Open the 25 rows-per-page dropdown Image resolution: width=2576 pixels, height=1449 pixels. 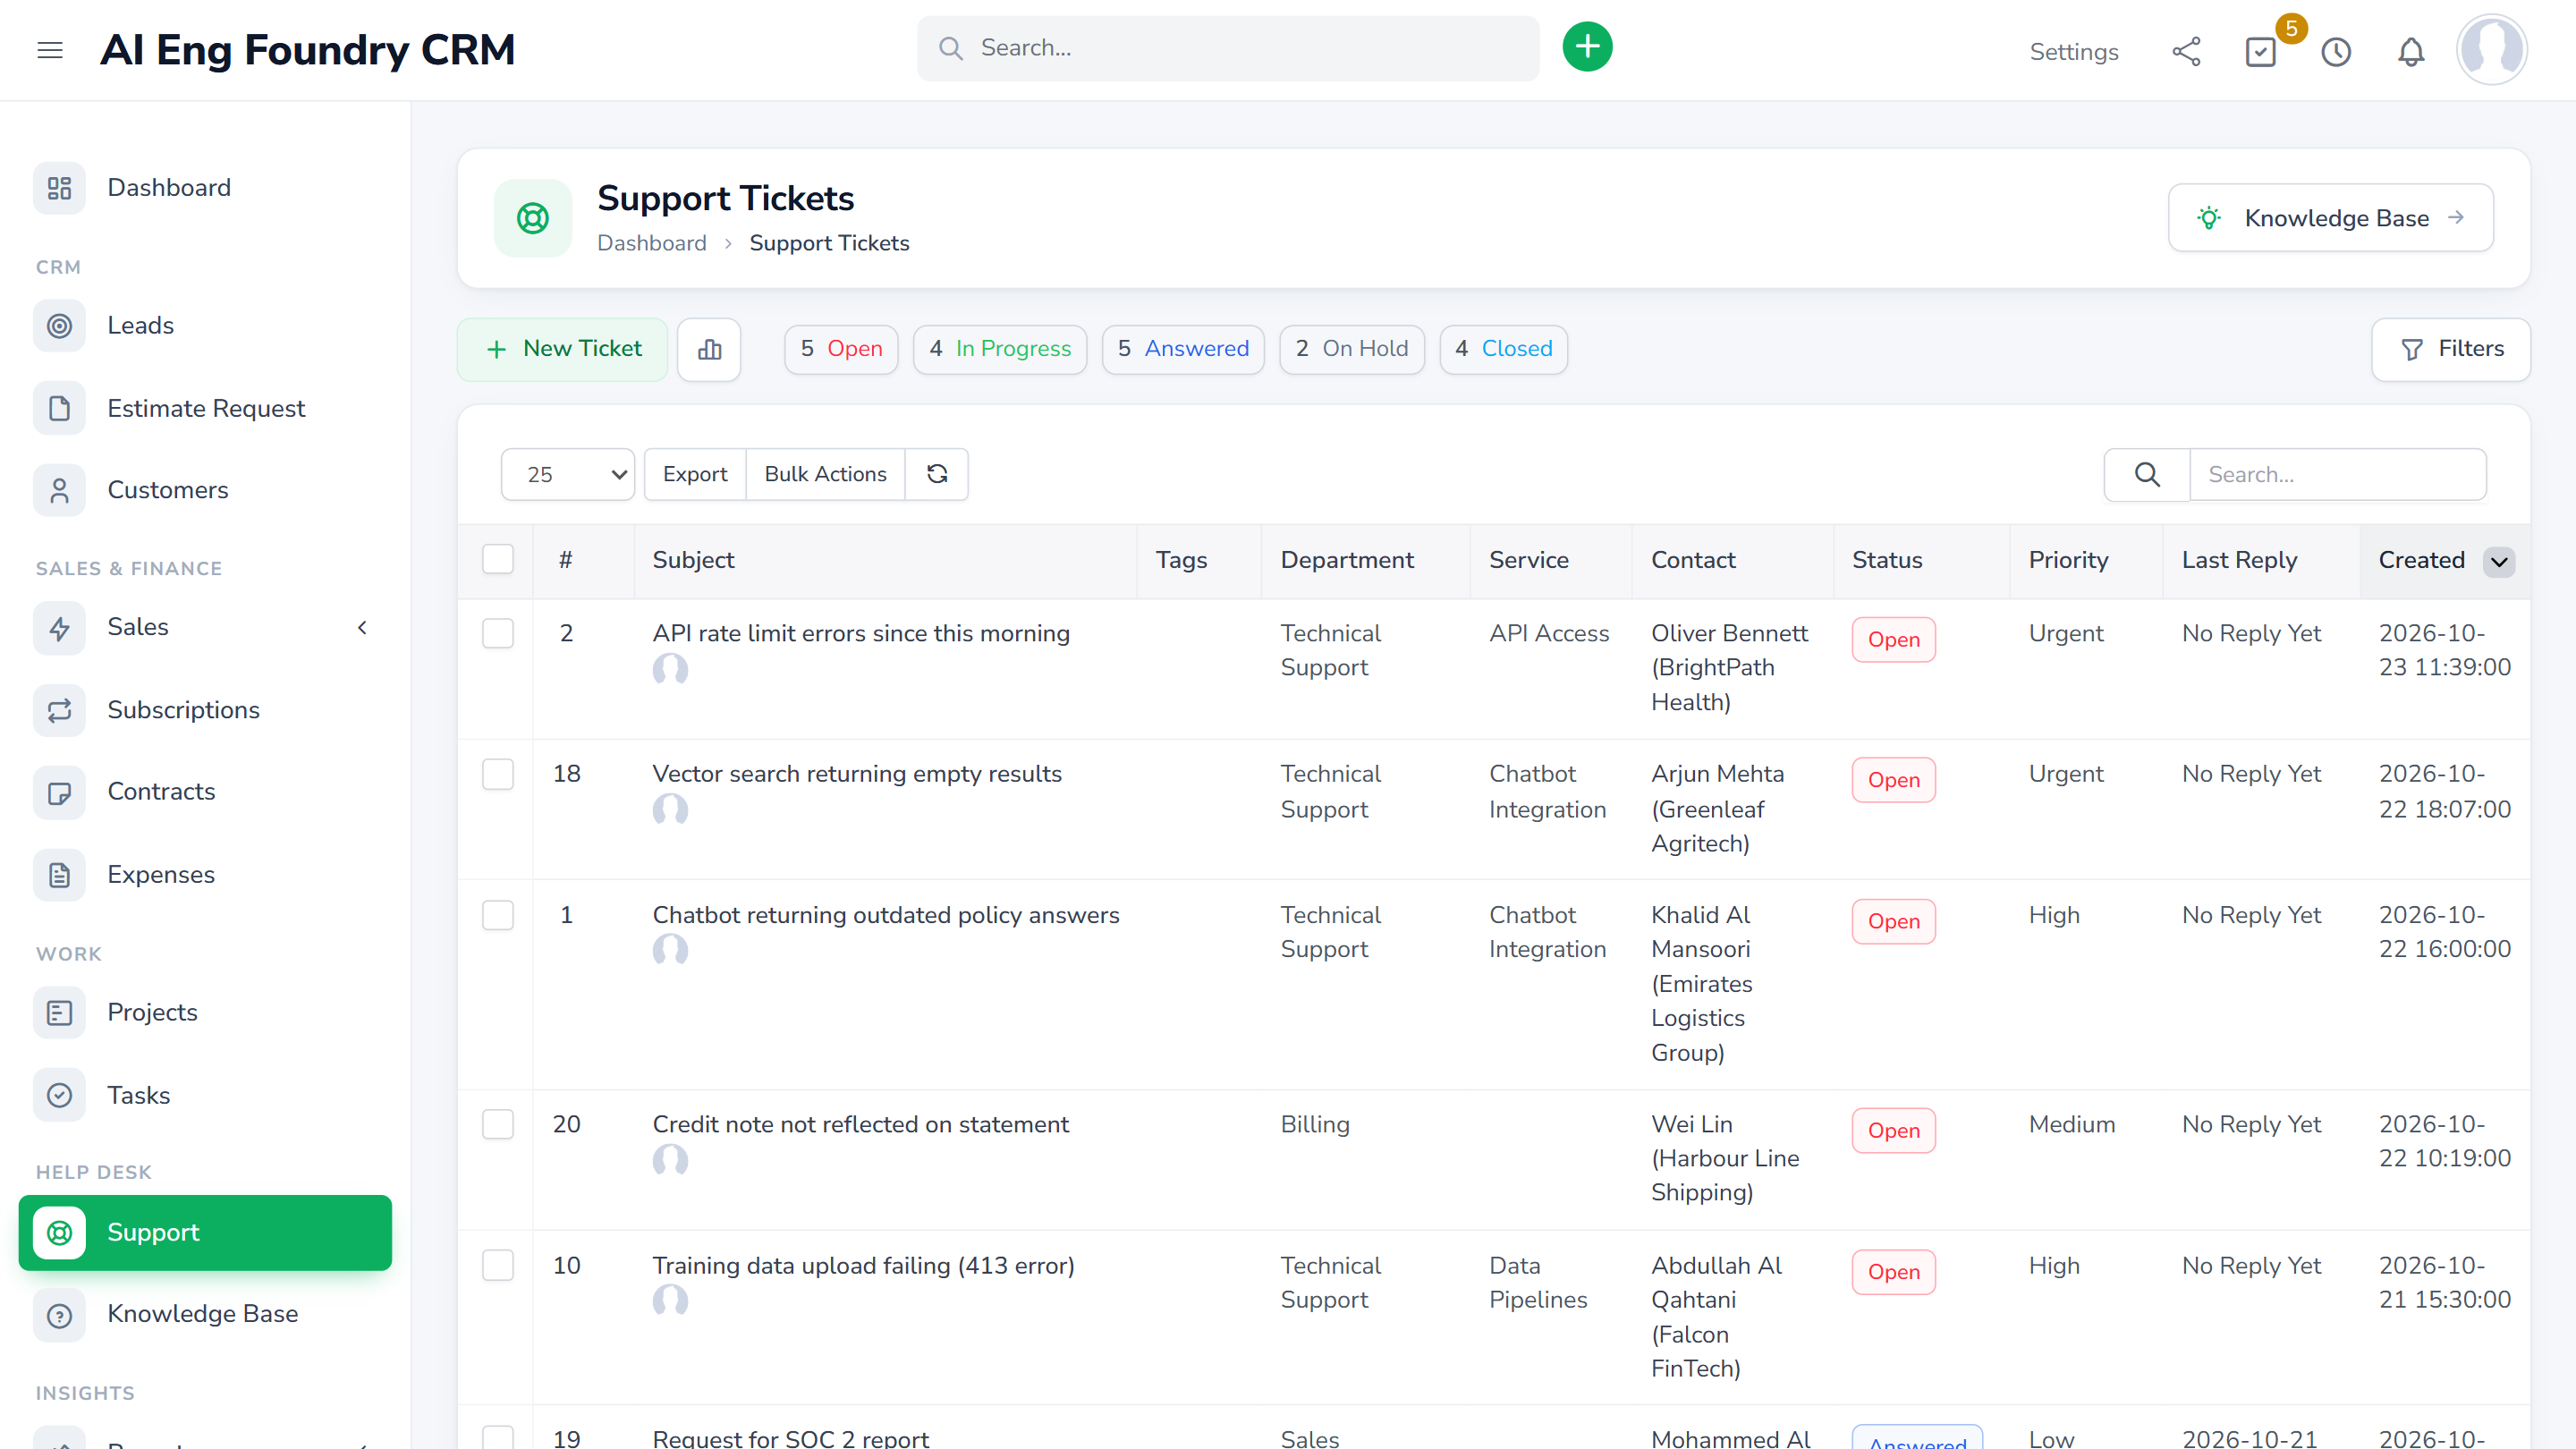(567, 474)
